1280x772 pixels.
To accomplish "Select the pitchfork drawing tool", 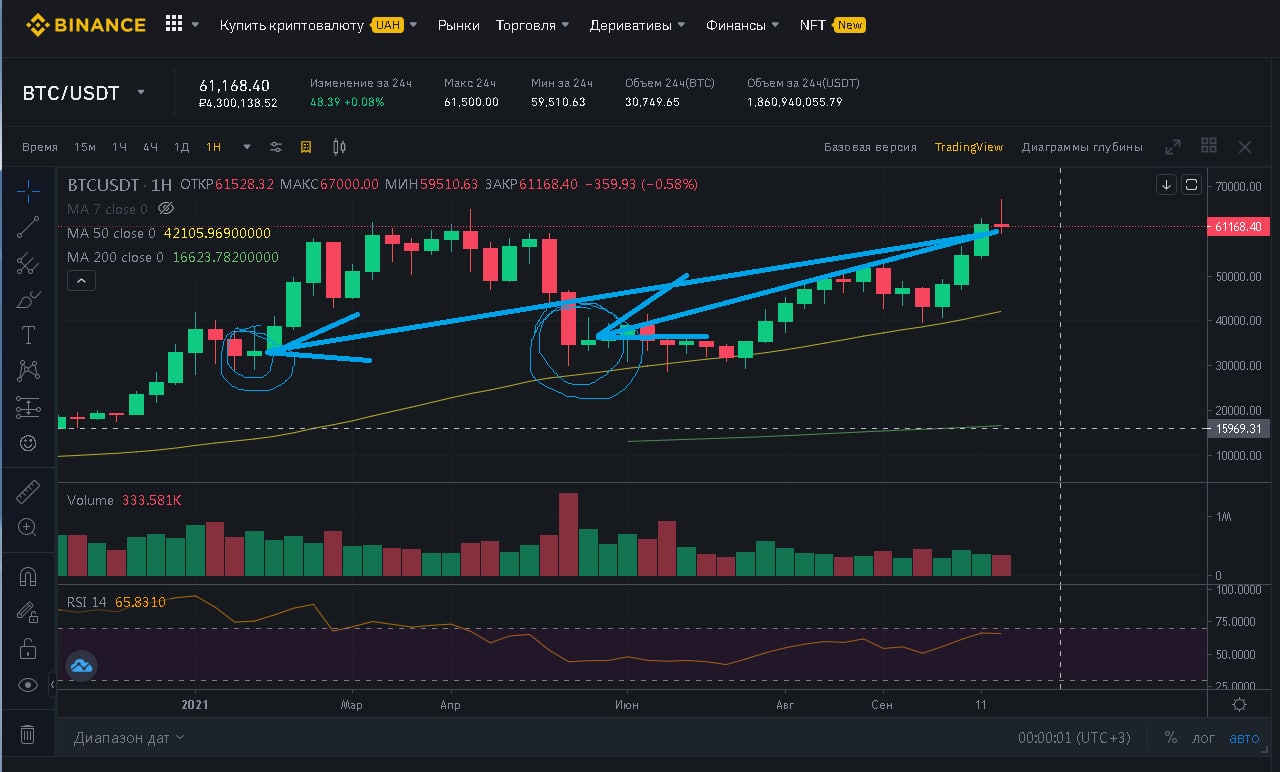I will pos(28,263).
